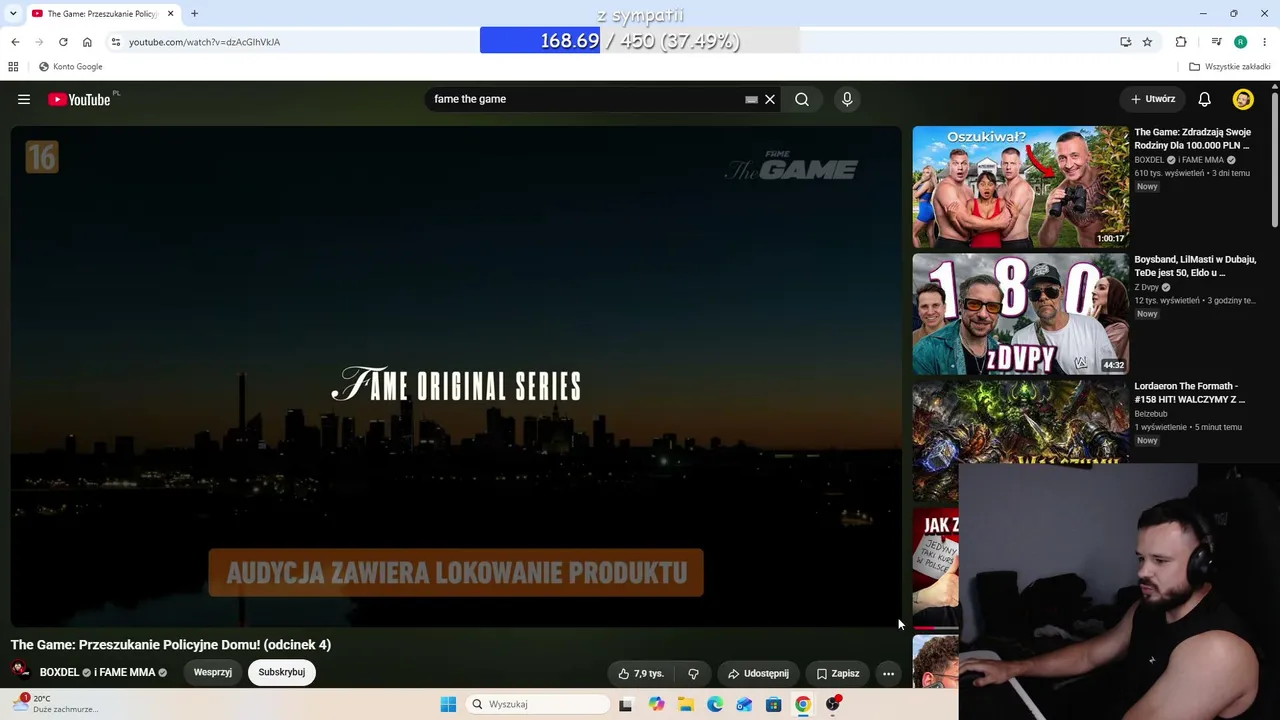Click the address bar URL
1280x720 pixels.
(204, 42)
